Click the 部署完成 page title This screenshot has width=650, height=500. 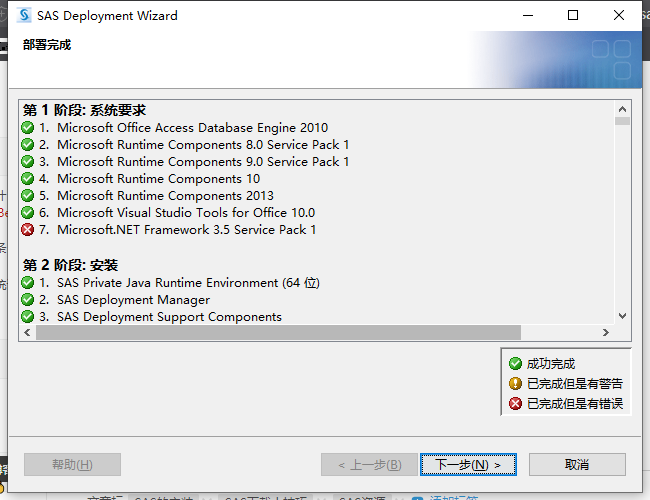pyautogui.click(x=47, y=44)
